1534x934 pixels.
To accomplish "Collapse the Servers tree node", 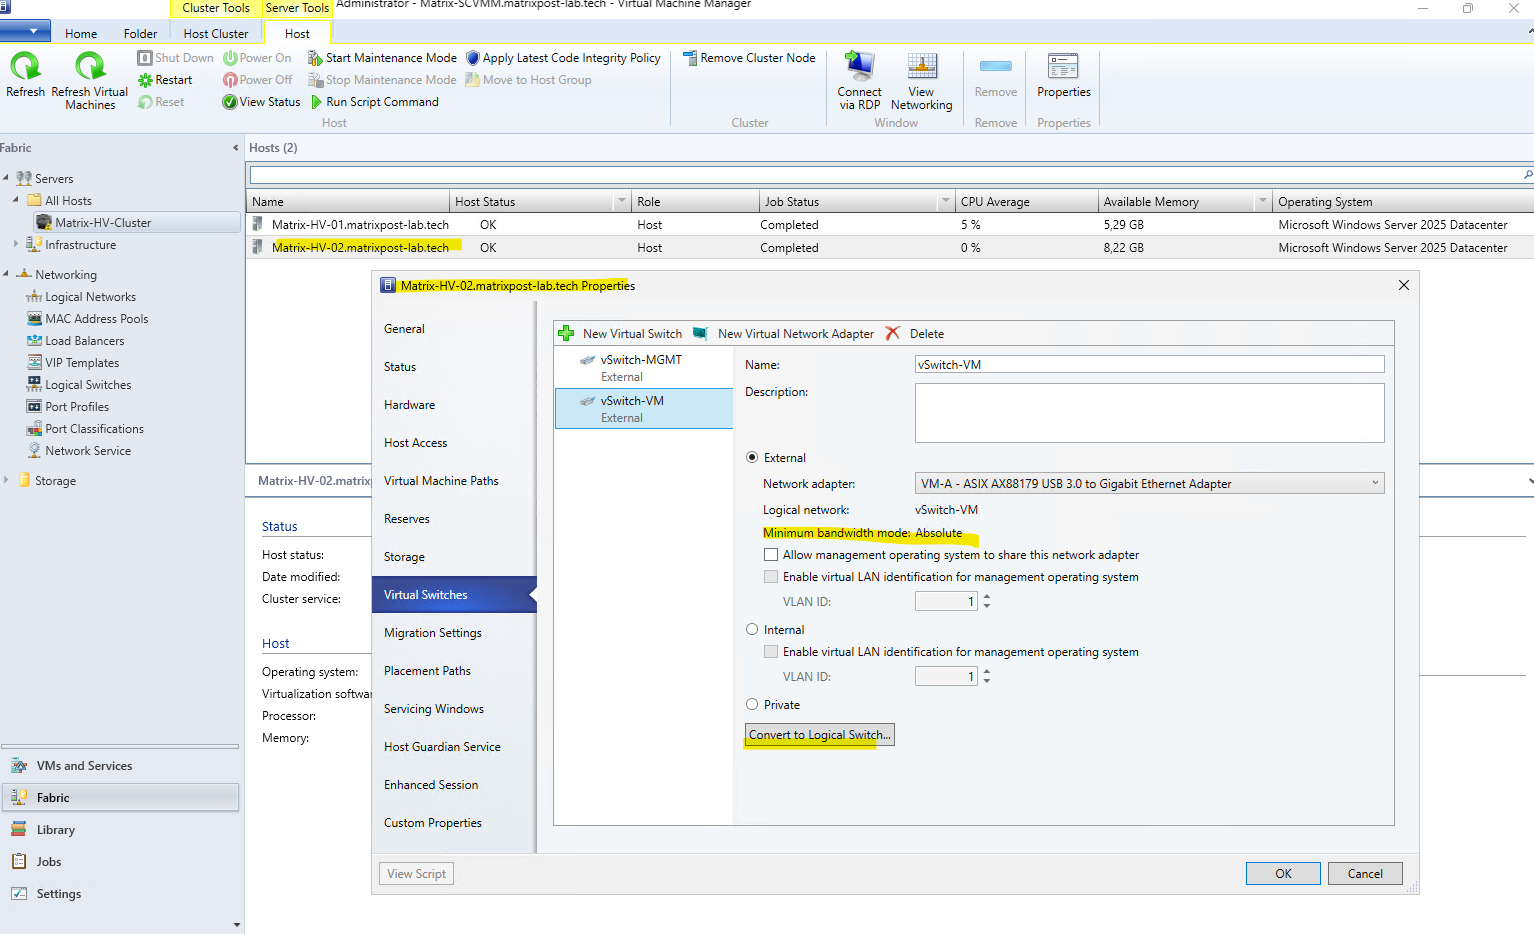I will 6,178.
